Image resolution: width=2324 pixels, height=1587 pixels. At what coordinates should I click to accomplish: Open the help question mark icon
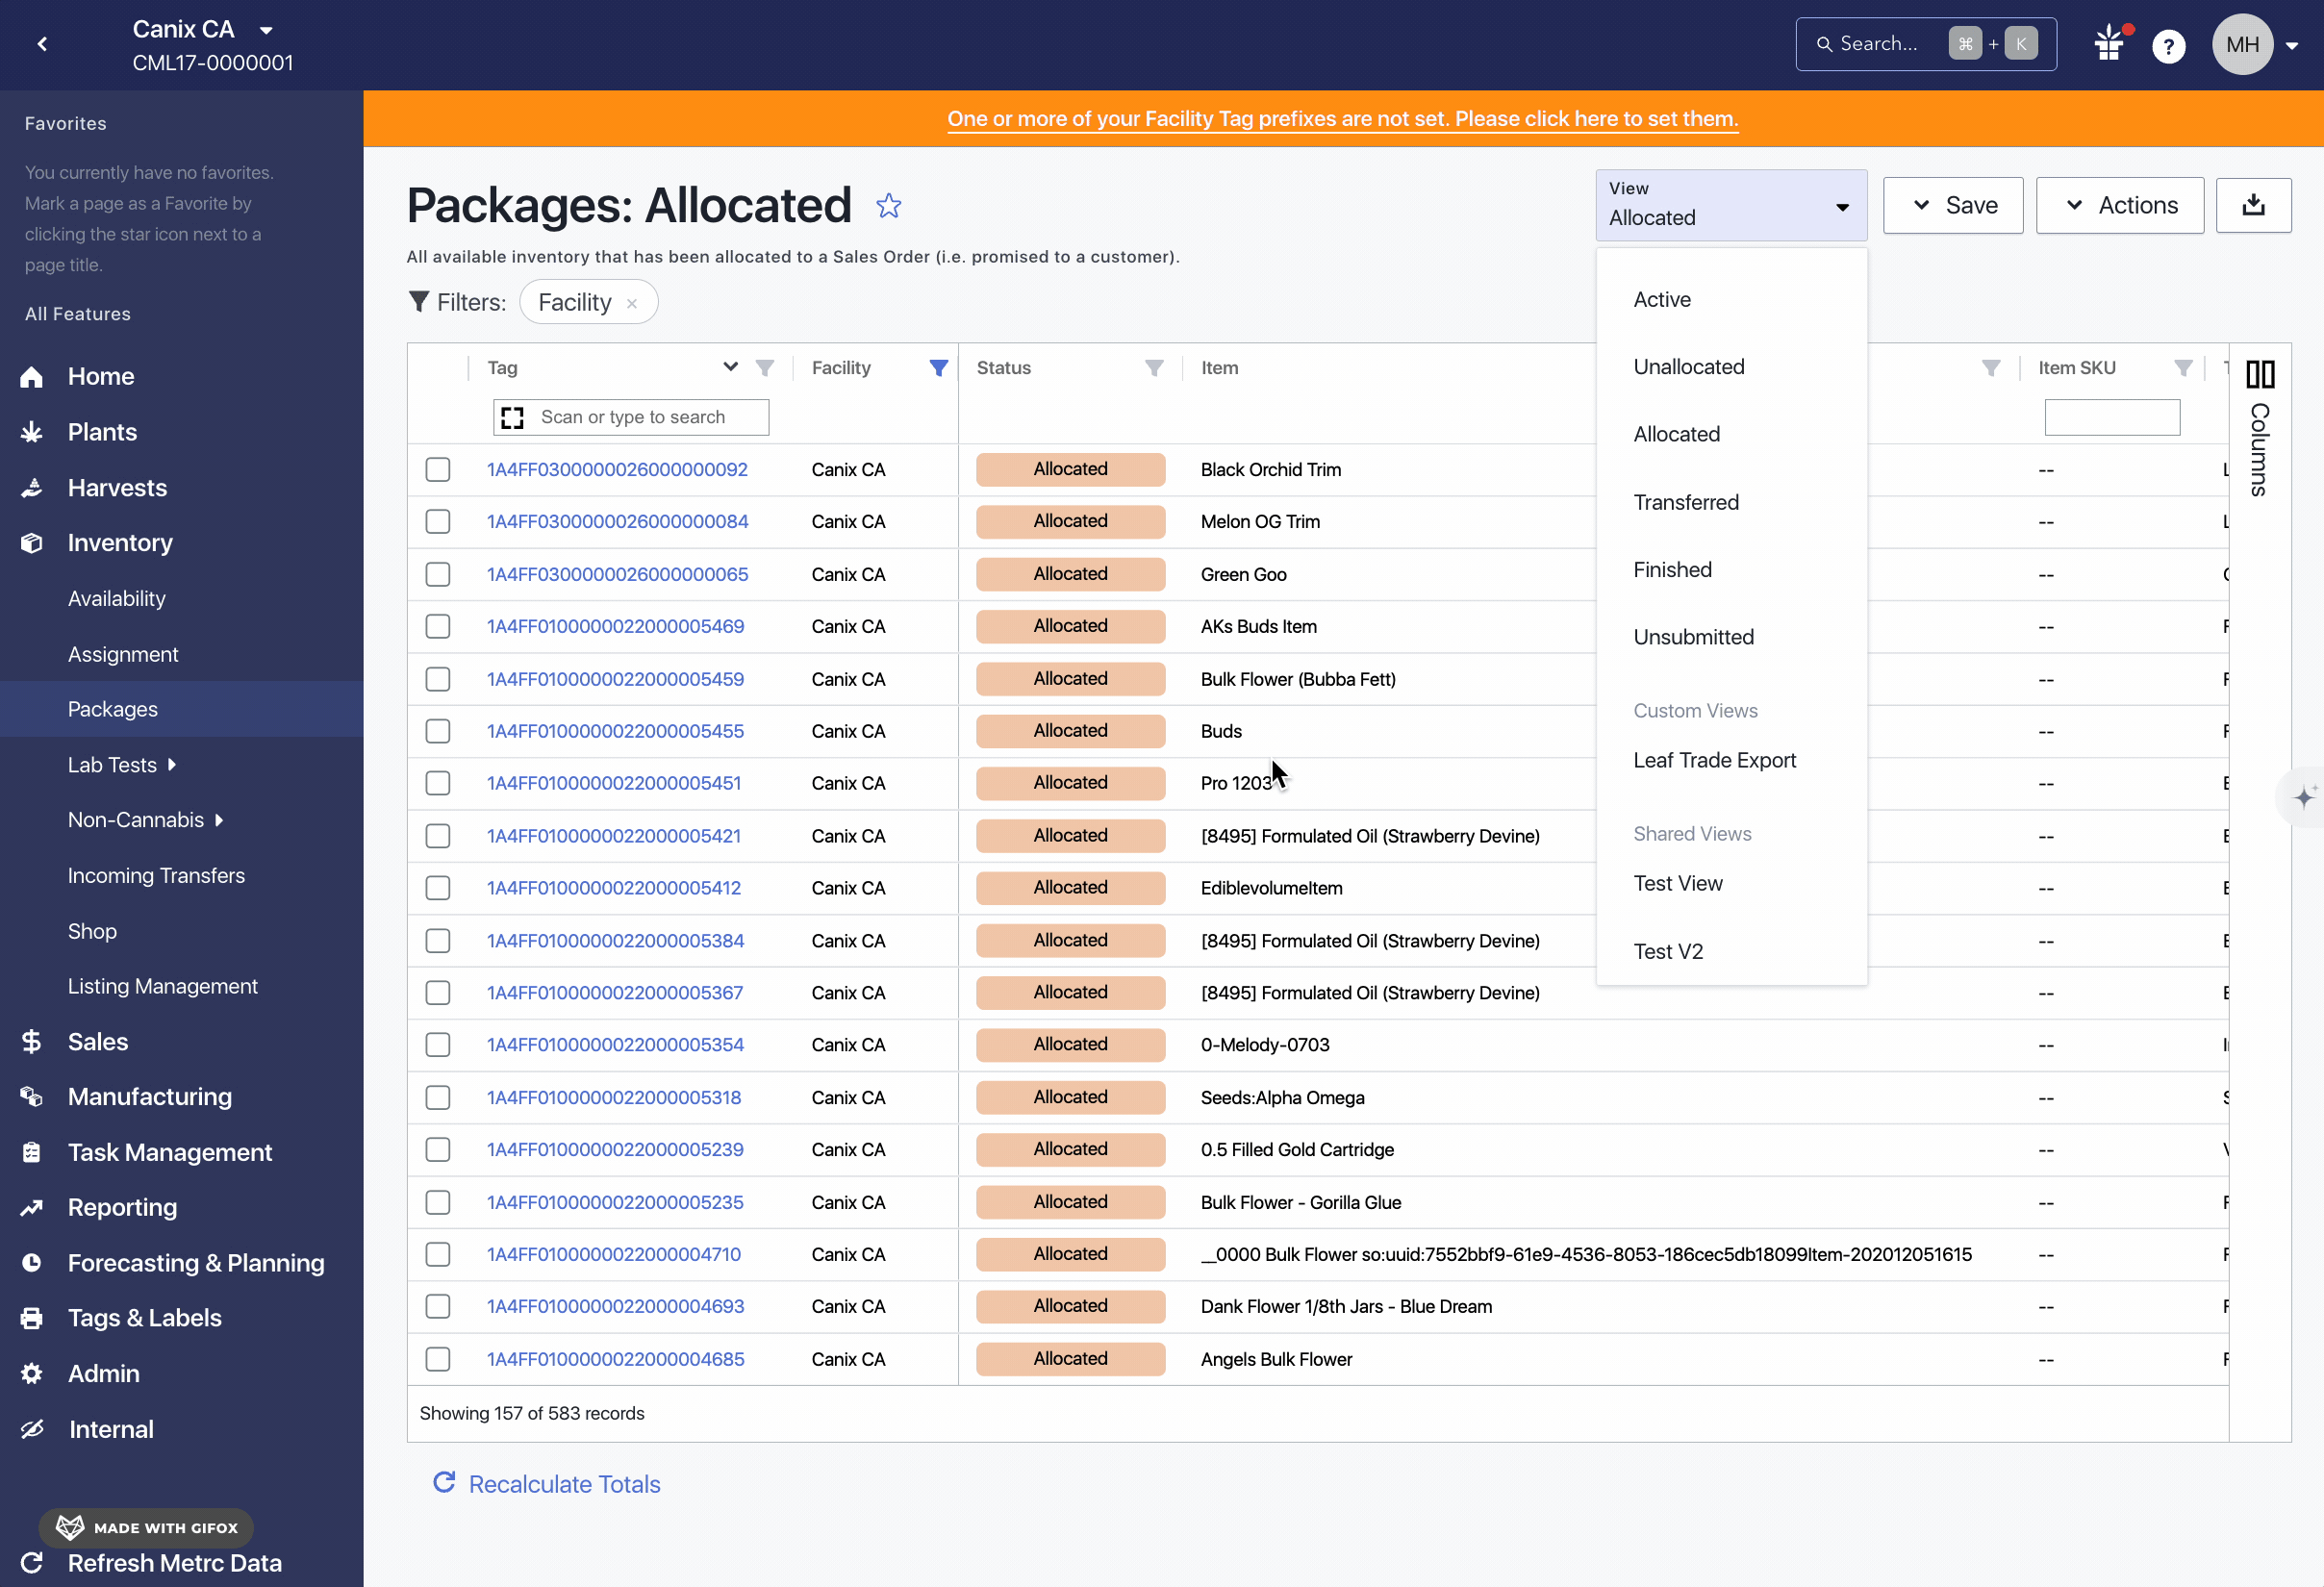2168,44
